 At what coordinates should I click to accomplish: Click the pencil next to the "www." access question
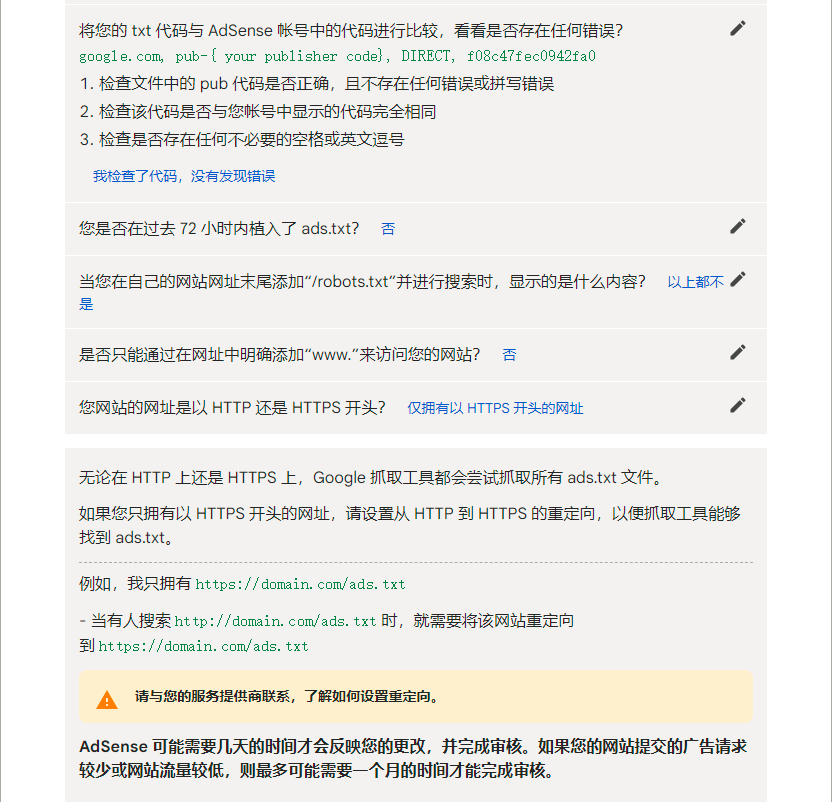point(737,352)
